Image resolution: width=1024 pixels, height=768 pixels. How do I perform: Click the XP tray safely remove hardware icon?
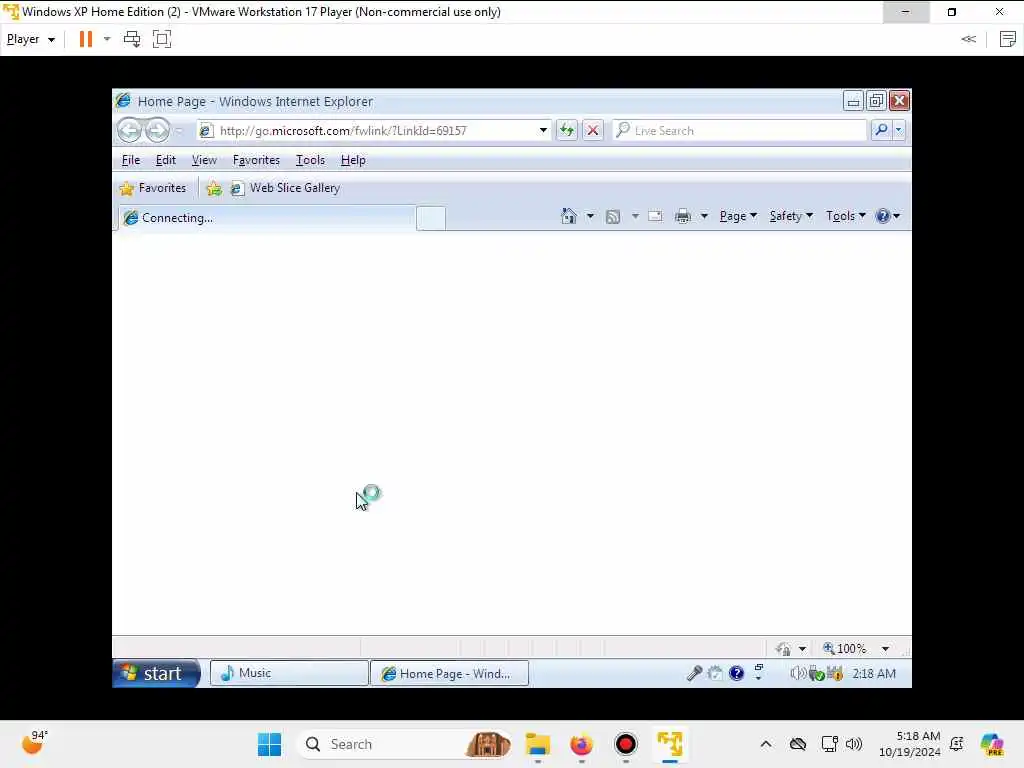point(816,673)
